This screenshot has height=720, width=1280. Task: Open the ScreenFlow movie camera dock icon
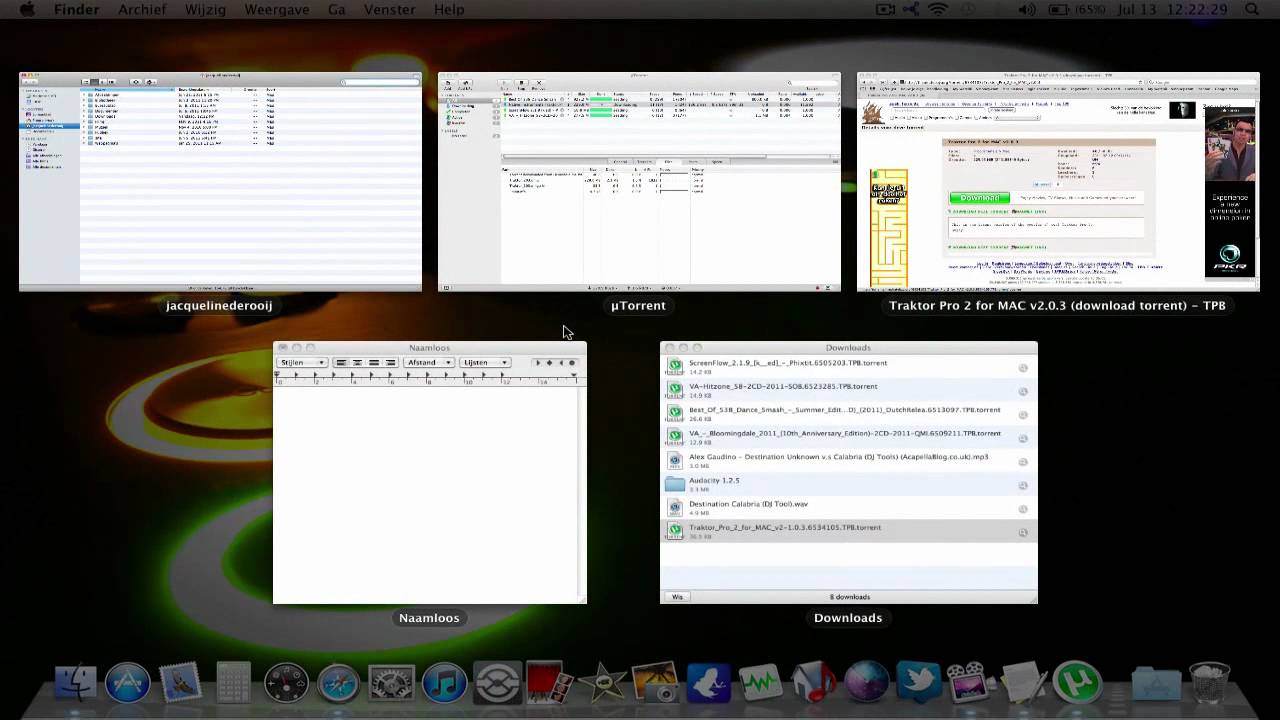coord(971,683)
